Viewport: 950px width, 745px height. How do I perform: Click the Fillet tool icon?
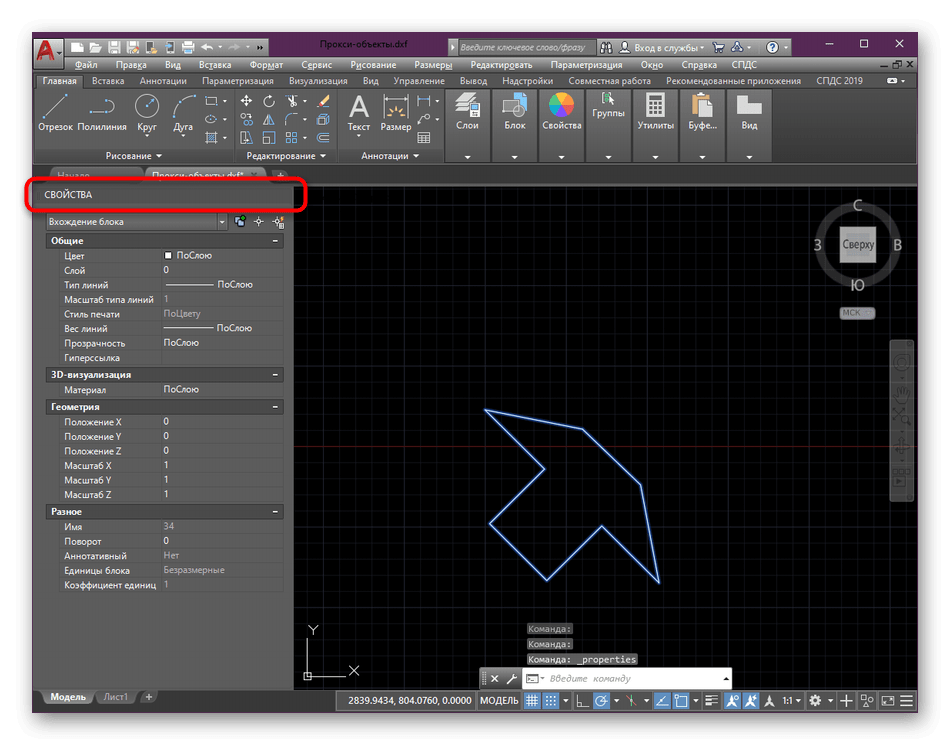tap(292, 119)
